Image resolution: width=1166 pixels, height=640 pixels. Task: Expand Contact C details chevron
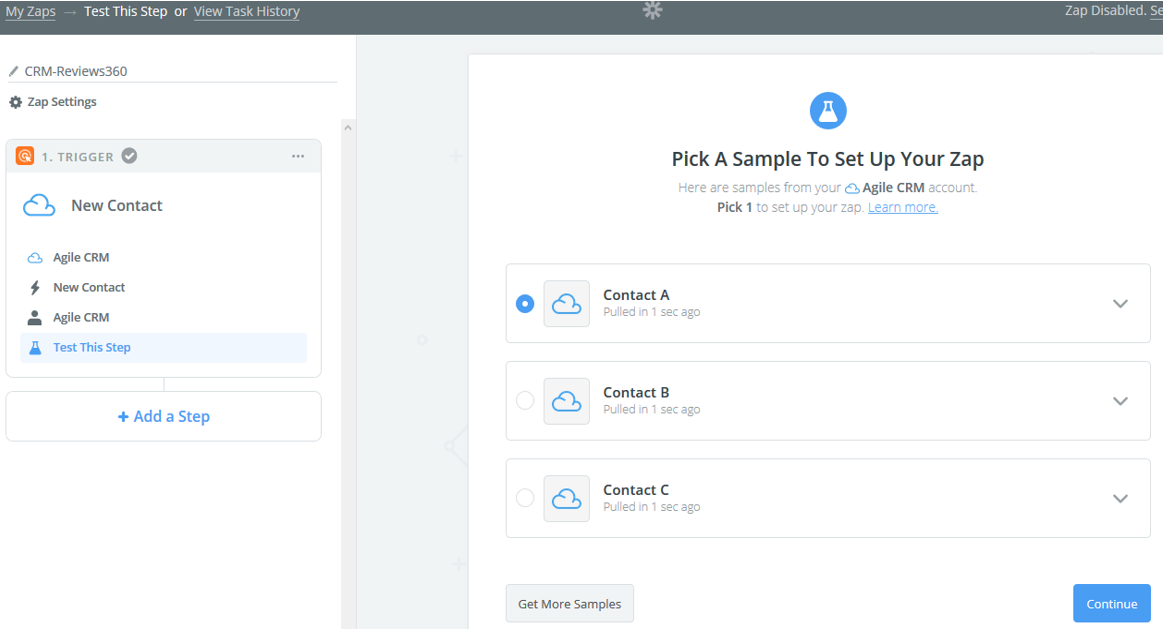[x=1120, y=499]
